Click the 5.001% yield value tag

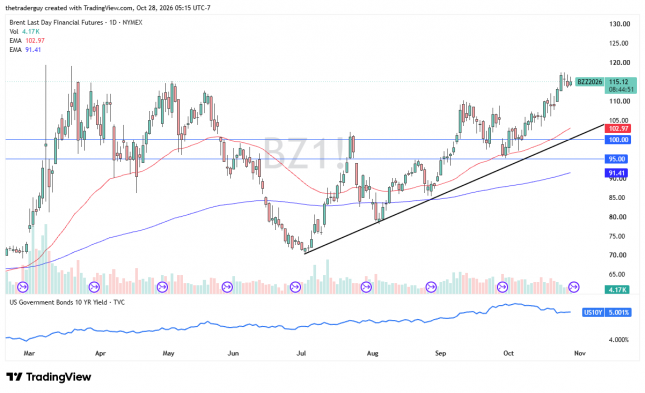click(618, 313)
